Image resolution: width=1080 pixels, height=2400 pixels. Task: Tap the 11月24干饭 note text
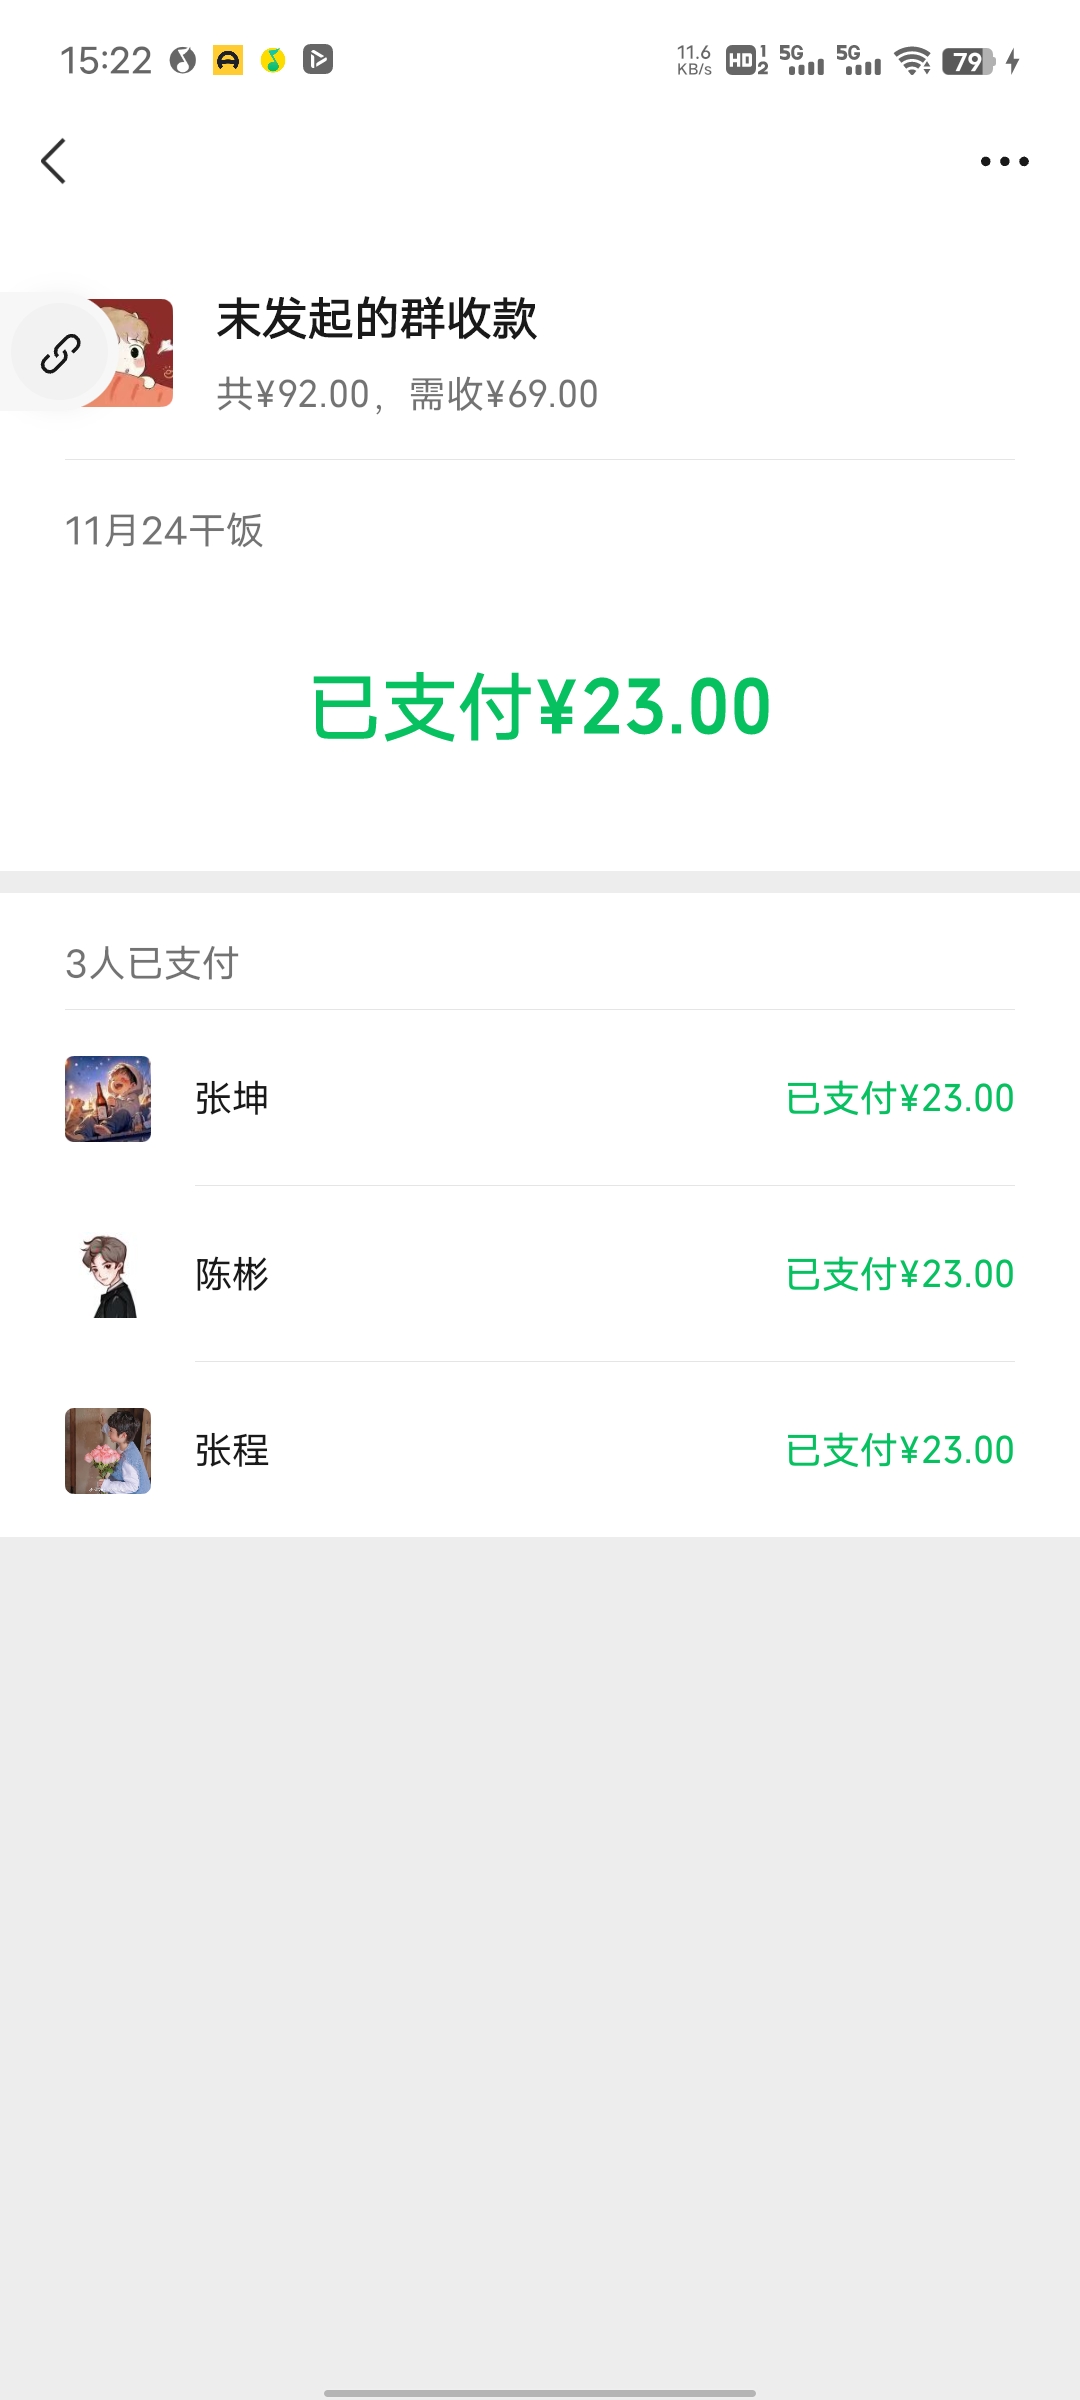[164, 531]
